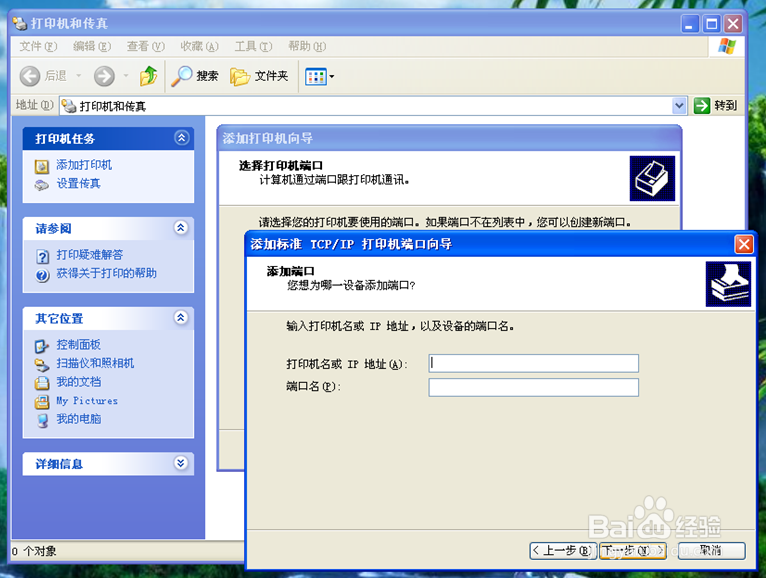Viewport: 766px width, 578px height.
Task: Open the Views icon dropdown
Action: [319, 77]
